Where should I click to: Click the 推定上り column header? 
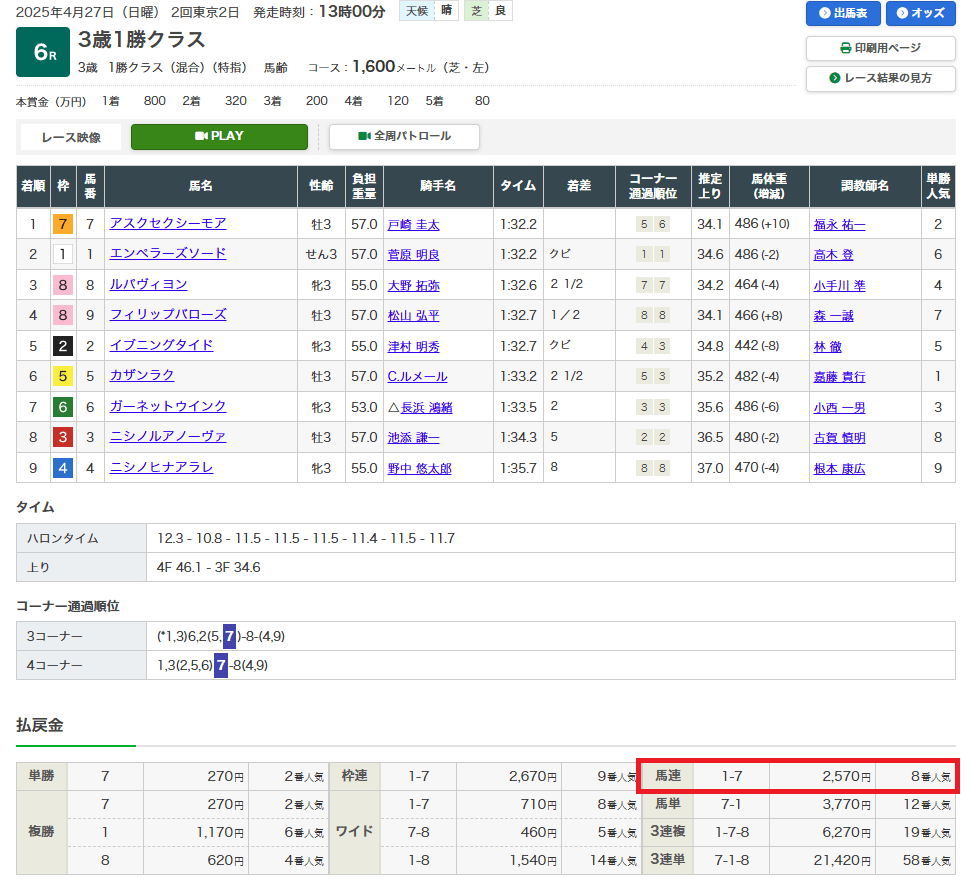[710, 186]
